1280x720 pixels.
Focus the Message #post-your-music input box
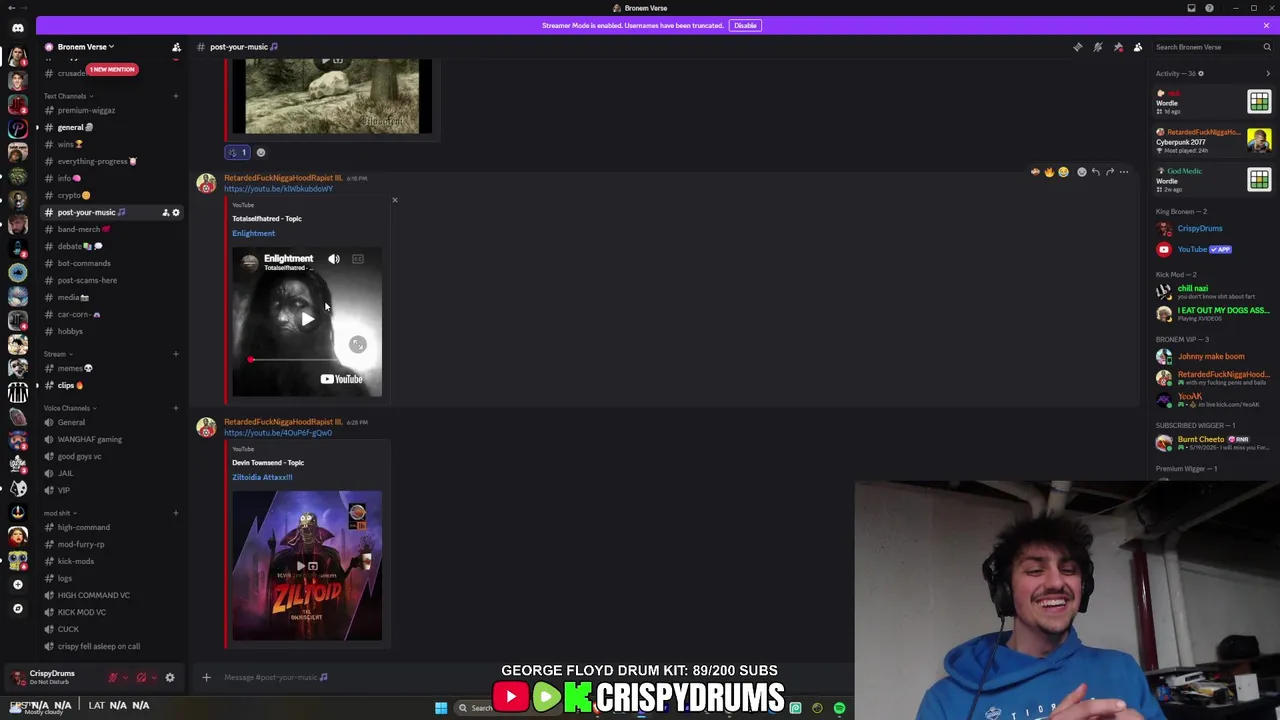coord(520,677)
